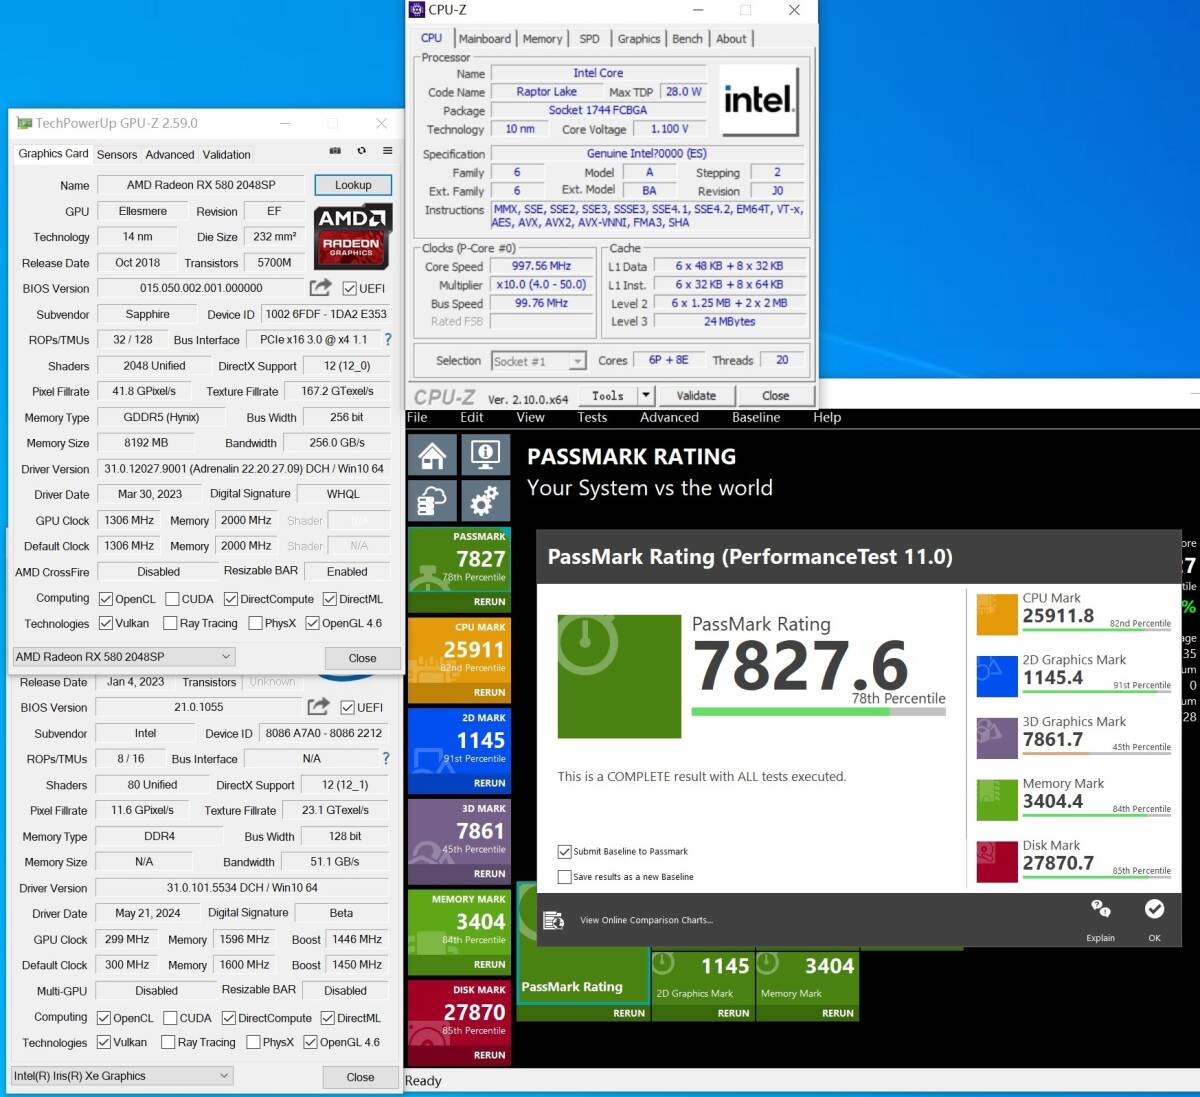Click the Explain icon in the rating dialog
1200x1097 pixels.
pos(1100,909)
